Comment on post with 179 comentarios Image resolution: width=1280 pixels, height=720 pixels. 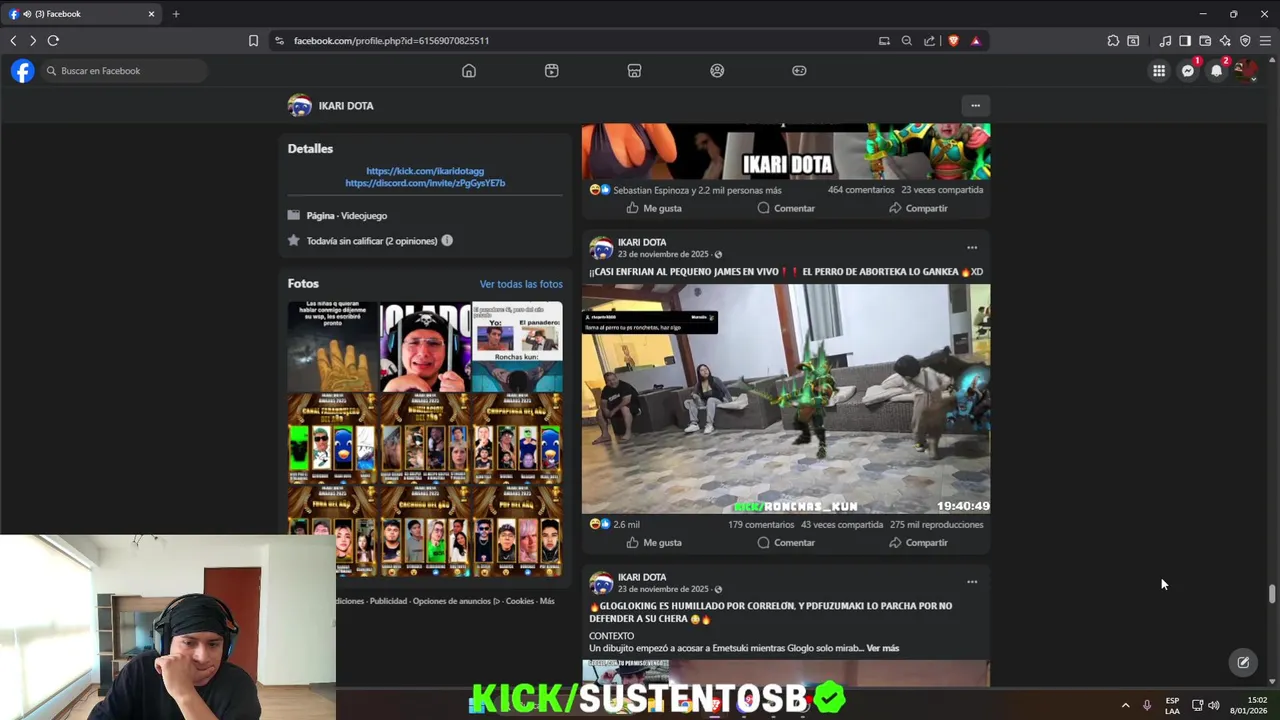tap(786, 543)
